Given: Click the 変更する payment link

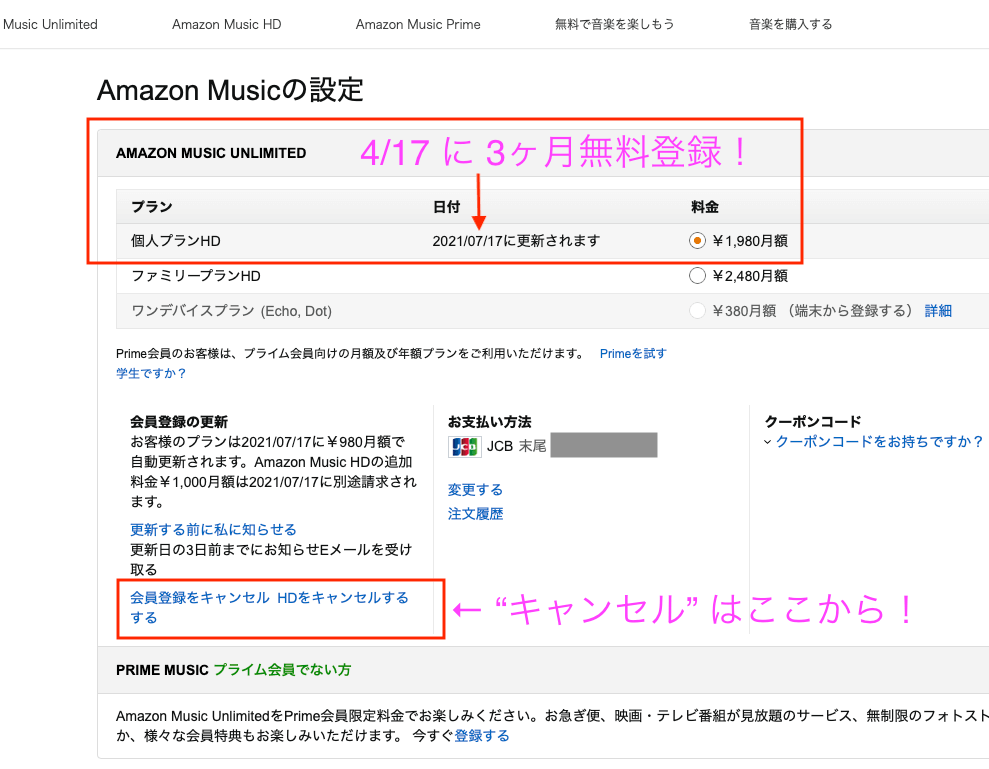Looking at the screenshot, I should 475,490.
